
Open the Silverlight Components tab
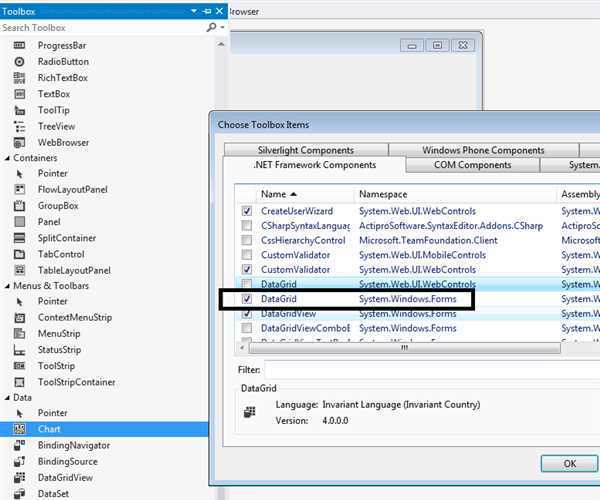306,150
